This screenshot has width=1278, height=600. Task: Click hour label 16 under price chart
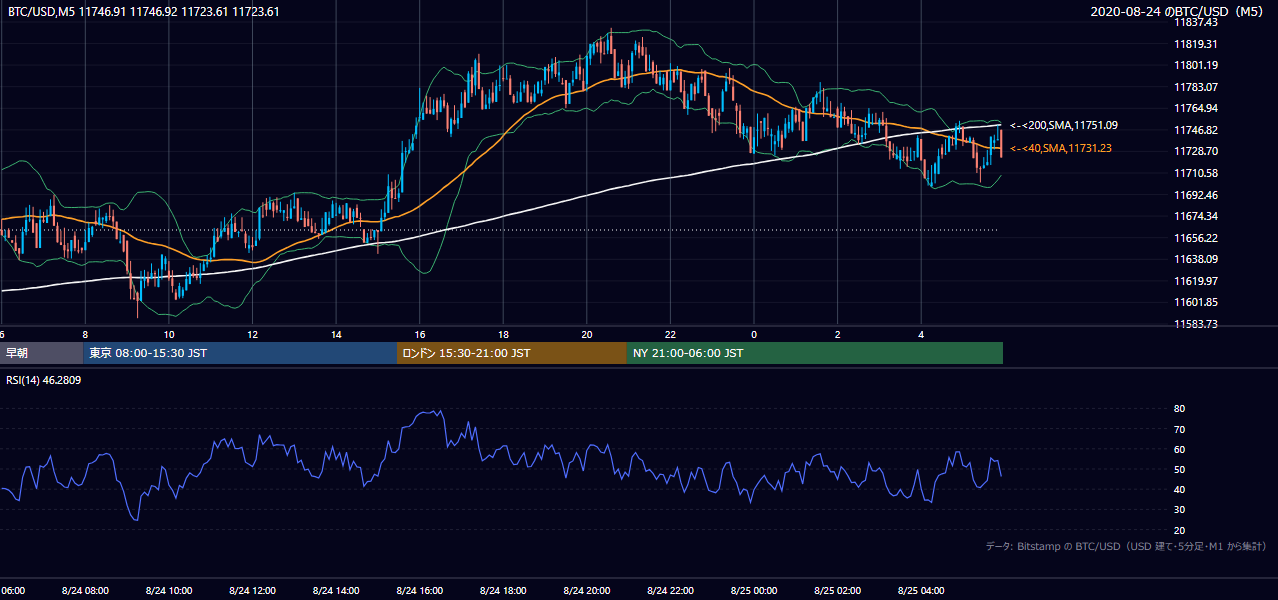click(x=420, y=335)
